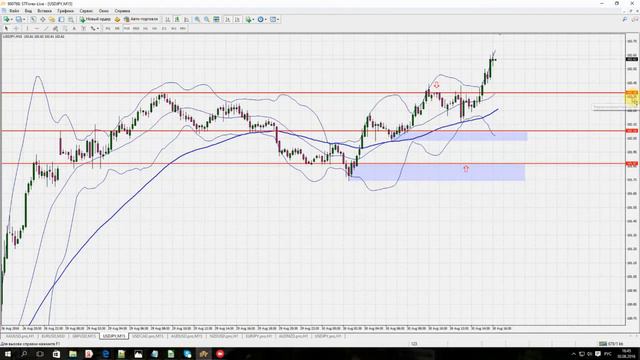Toggle the Navigator panel
The image size is (640, 360).
click(52, 19)
